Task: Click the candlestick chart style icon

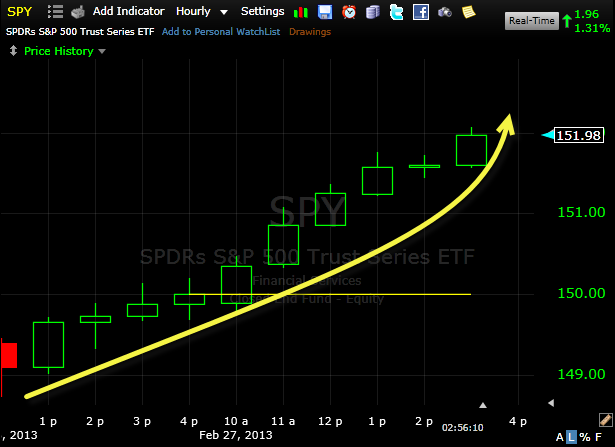Action: [x=301, y=13]
